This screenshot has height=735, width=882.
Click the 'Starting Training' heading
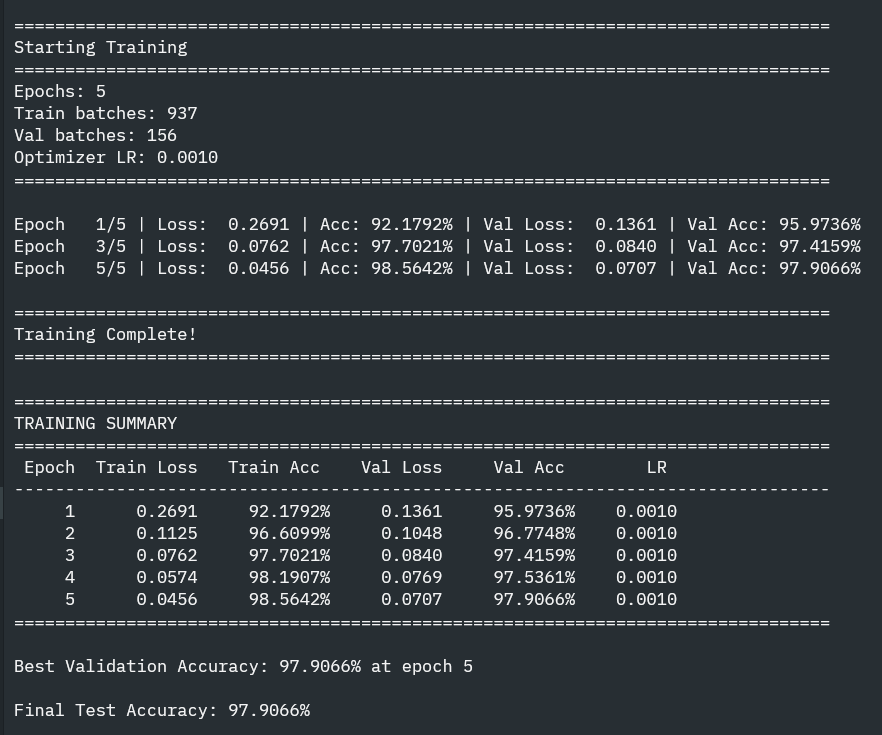pyautogui.click(x=101, y=48)
